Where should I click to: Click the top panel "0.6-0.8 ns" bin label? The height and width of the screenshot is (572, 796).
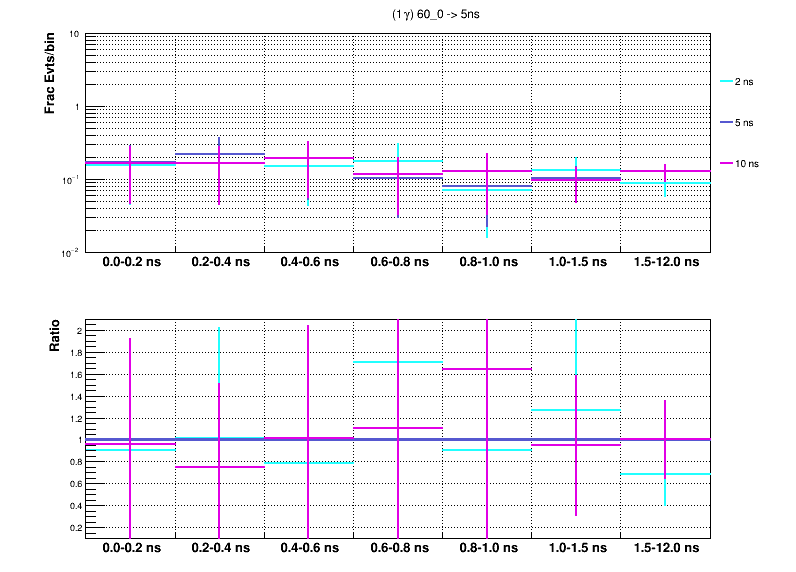(398, 263)
